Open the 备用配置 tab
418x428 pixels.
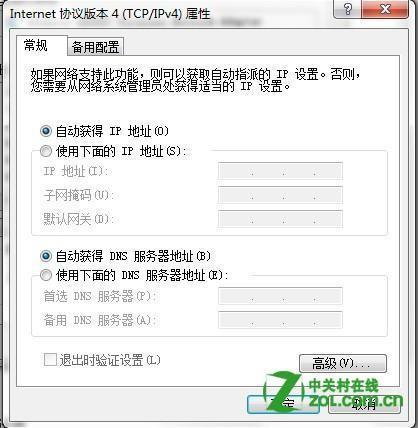96,47
